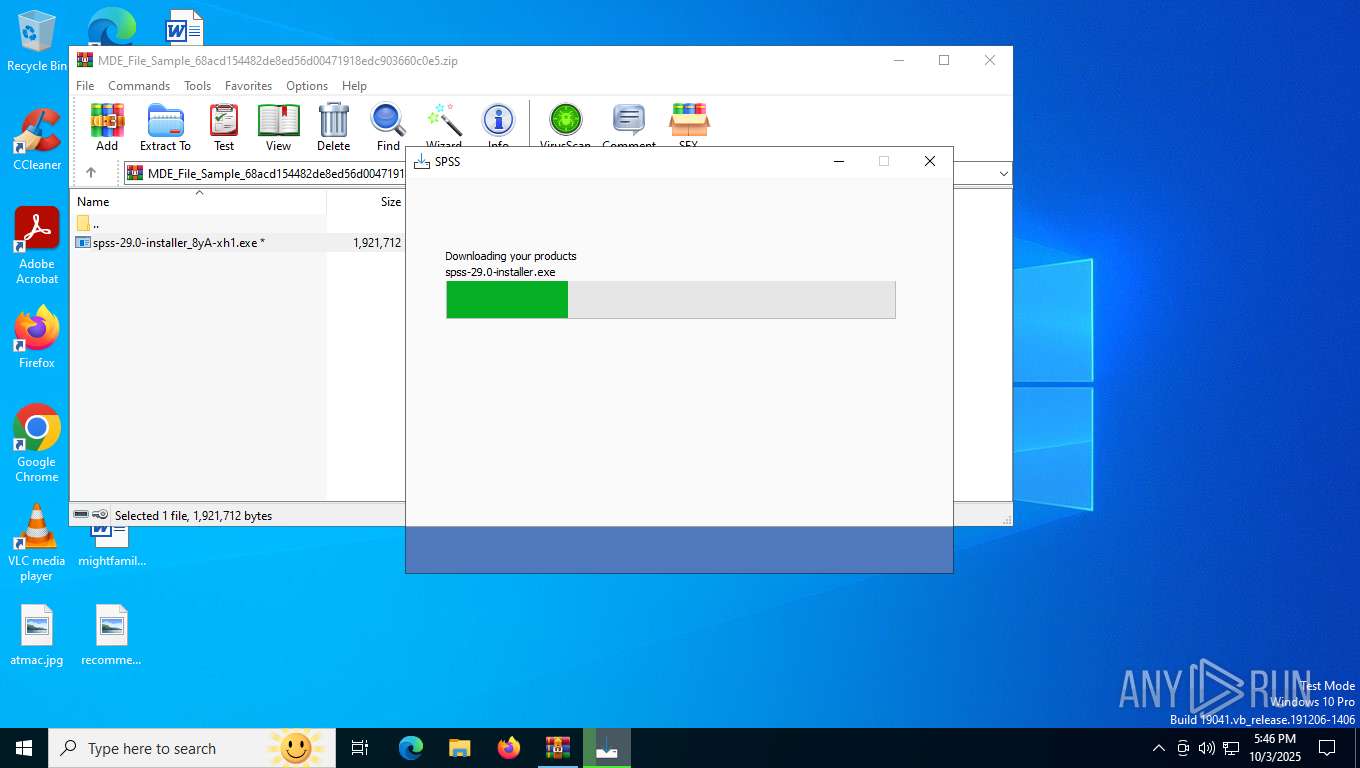Open the Windows Start menu
Image resolution: width=1360 pixels, height=768 pixels.
pos(24,748)
